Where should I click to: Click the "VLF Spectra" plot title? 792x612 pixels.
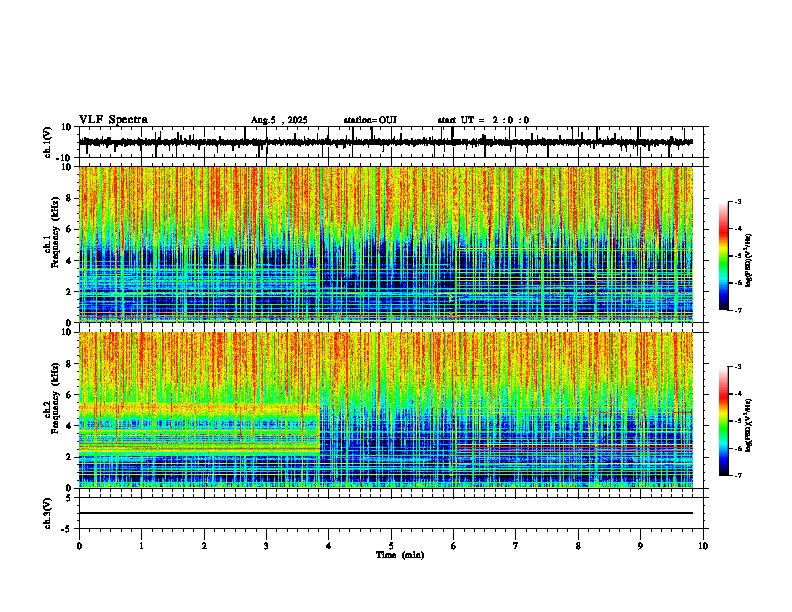pyautogui.click(x=113, y=120)
